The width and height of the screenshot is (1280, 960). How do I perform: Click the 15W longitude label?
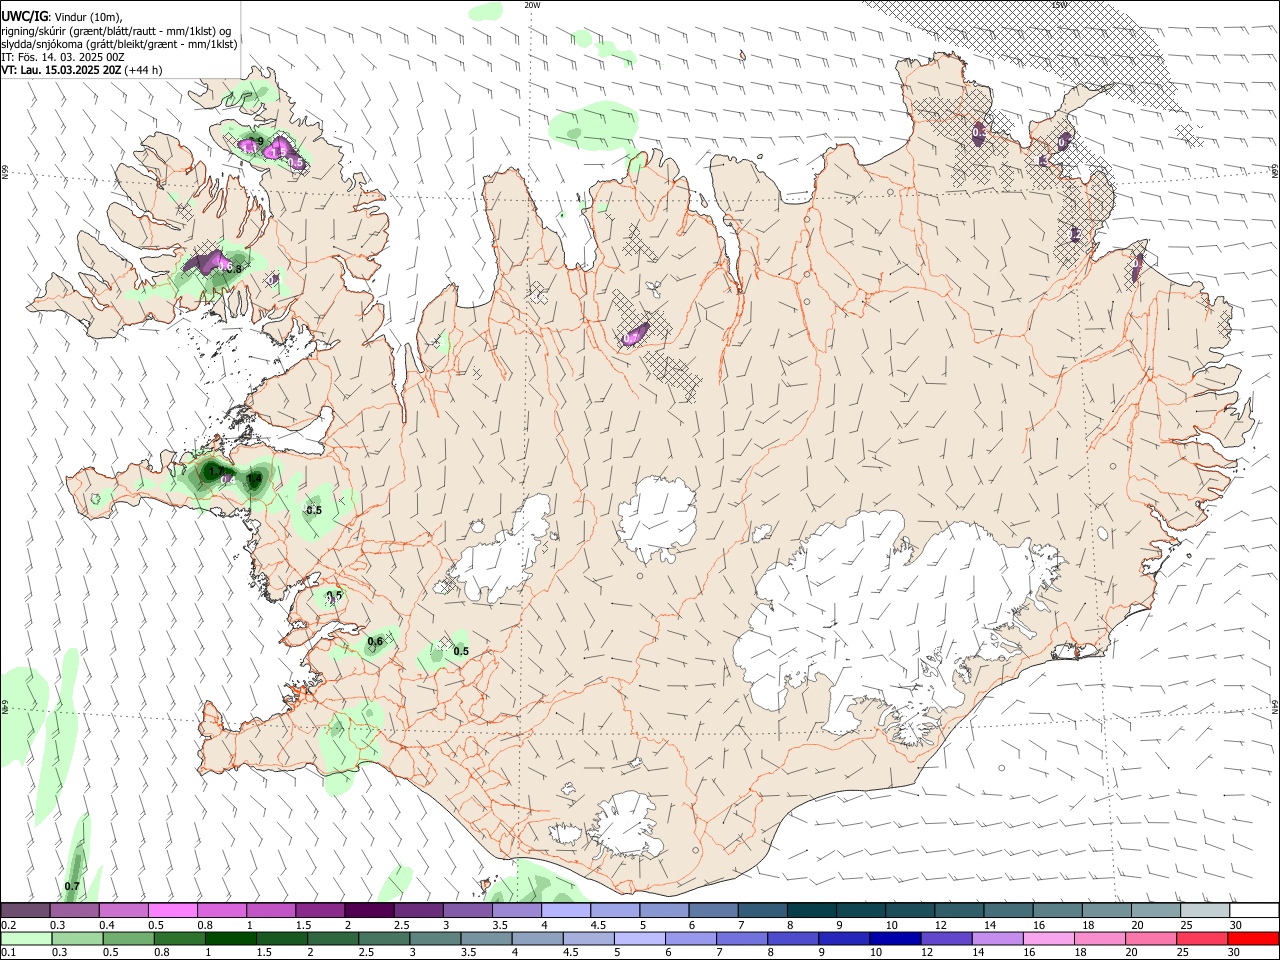[x=1059, y=5]
